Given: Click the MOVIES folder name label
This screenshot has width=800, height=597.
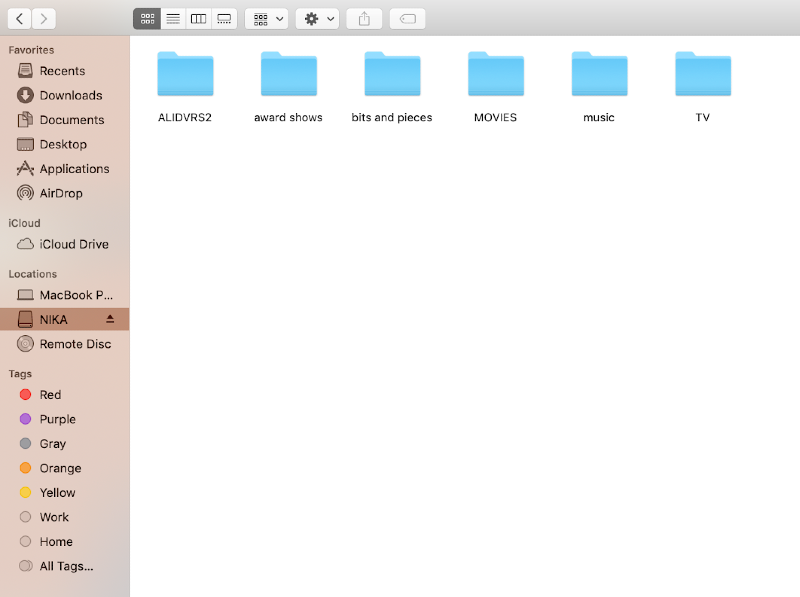Looking at the screenshot, I should tap(495, 118).
